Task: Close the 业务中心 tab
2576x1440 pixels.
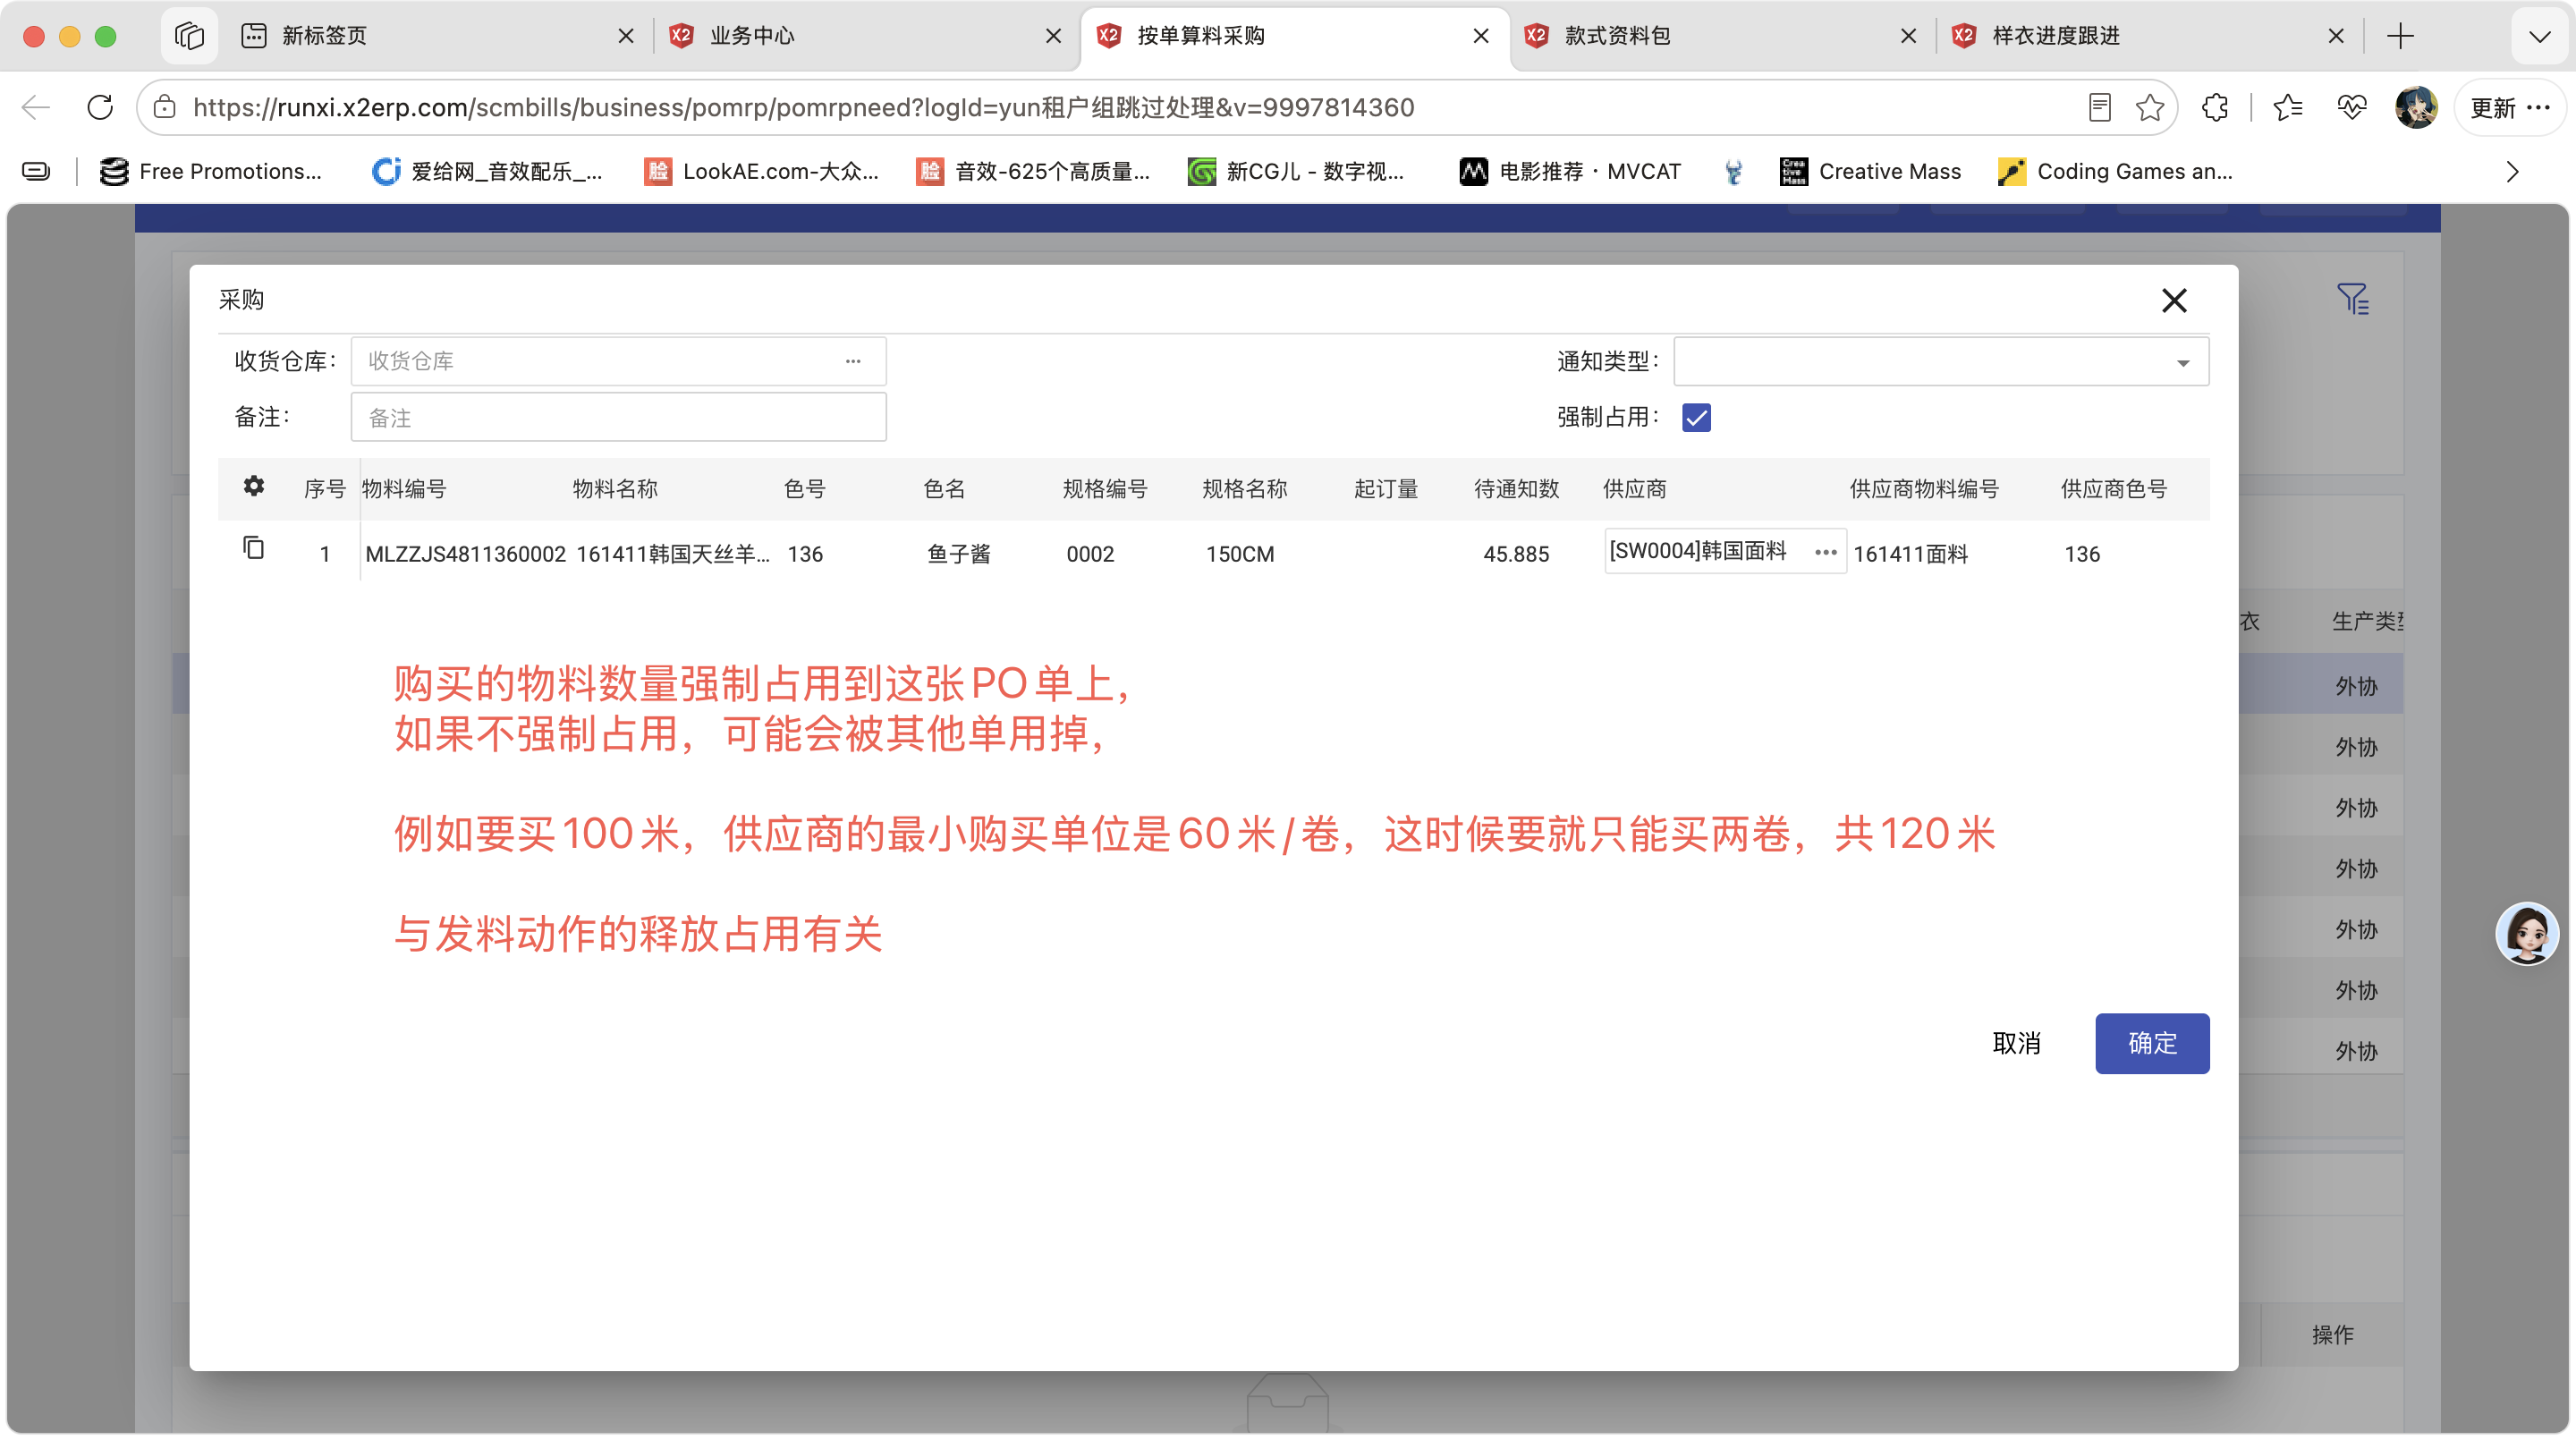Action: pyautogui.click(x=1053, y=36)
